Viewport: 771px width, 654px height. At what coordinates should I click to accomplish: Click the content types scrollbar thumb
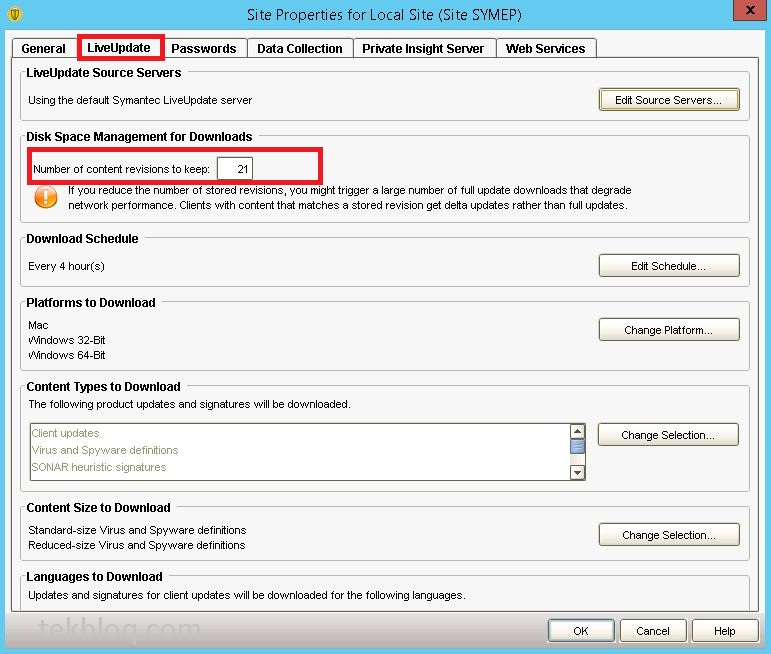[x=577, y=446]
